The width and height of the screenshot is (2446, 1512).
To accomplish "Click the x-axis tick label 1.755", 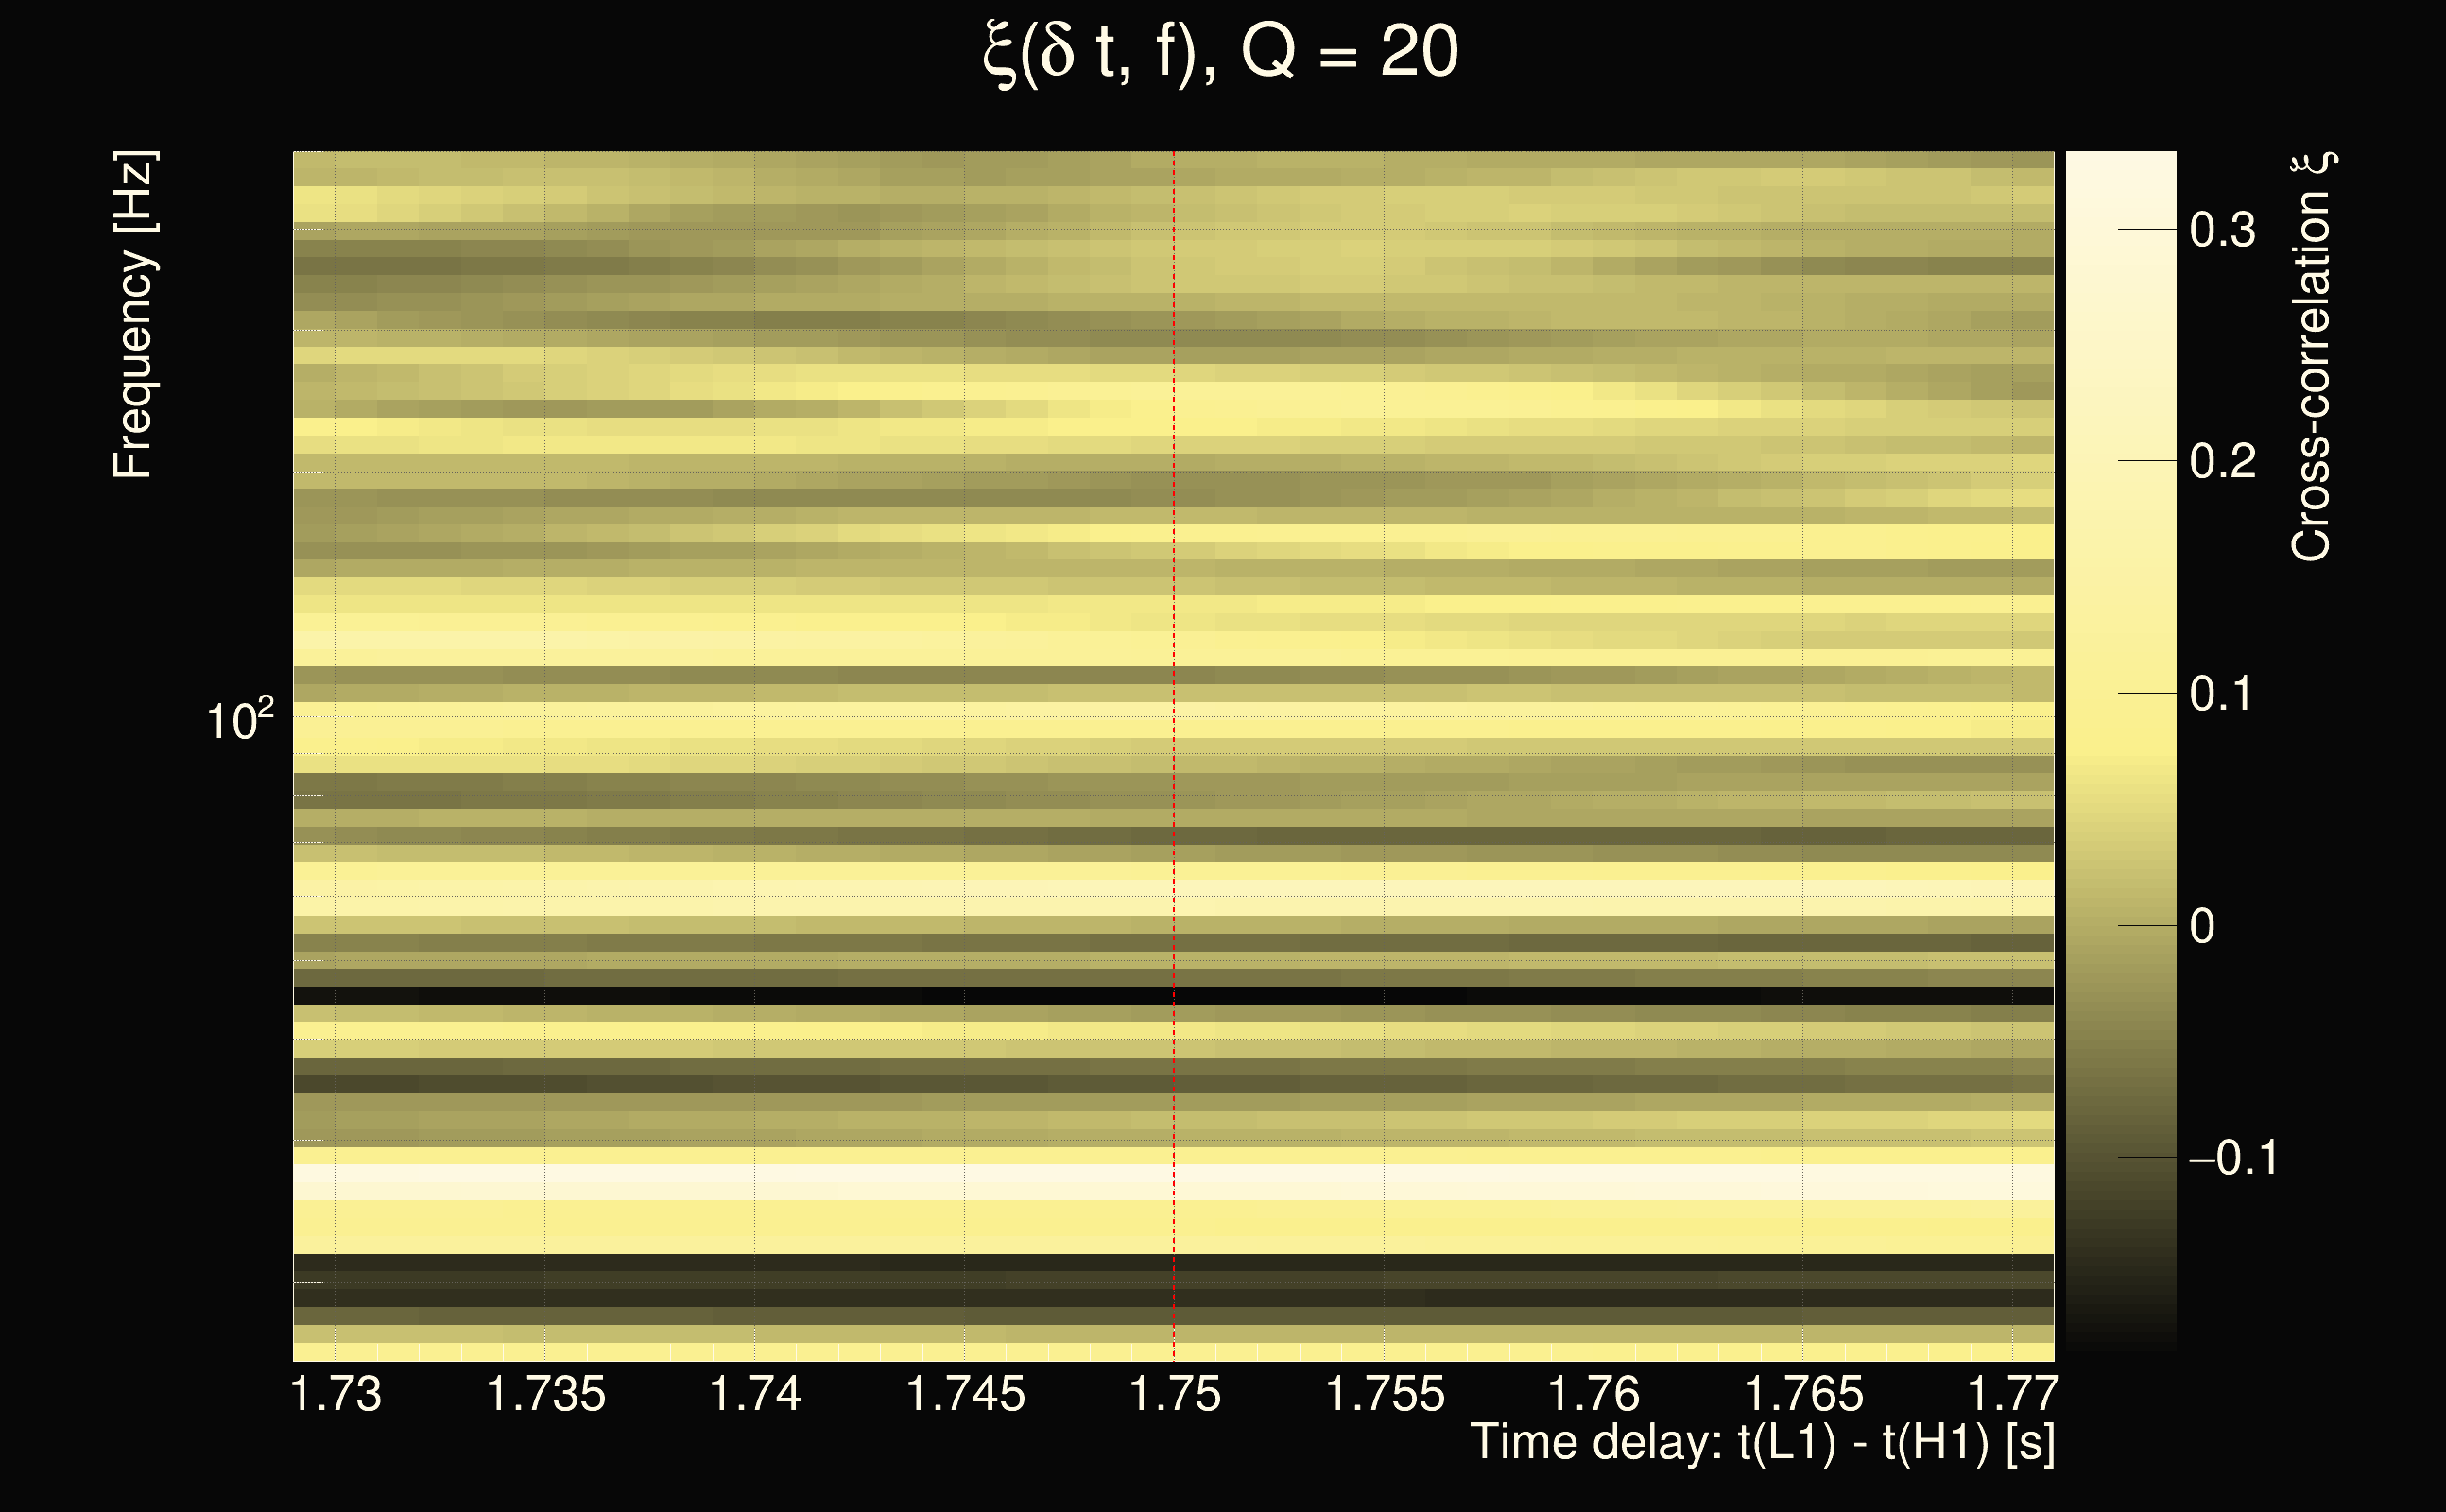I will [x=1385, y=1394].
